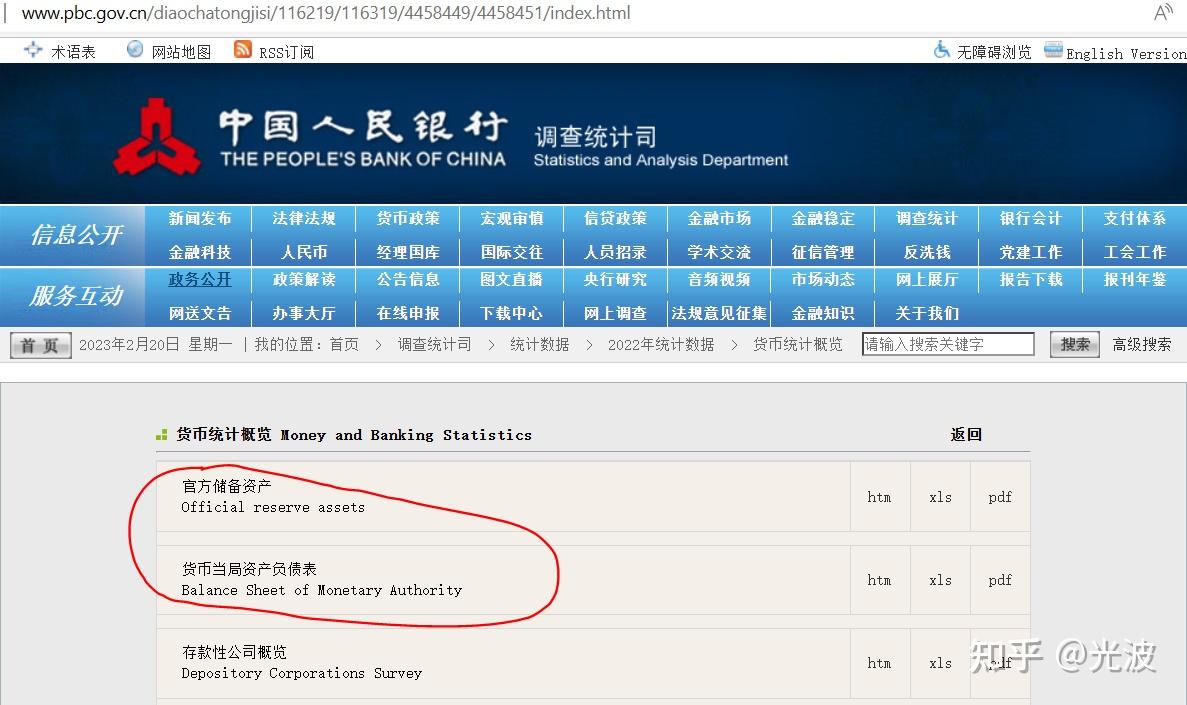Open the 货币政策 menu item
The image size is (1187, 705).
tap(407, 218)
